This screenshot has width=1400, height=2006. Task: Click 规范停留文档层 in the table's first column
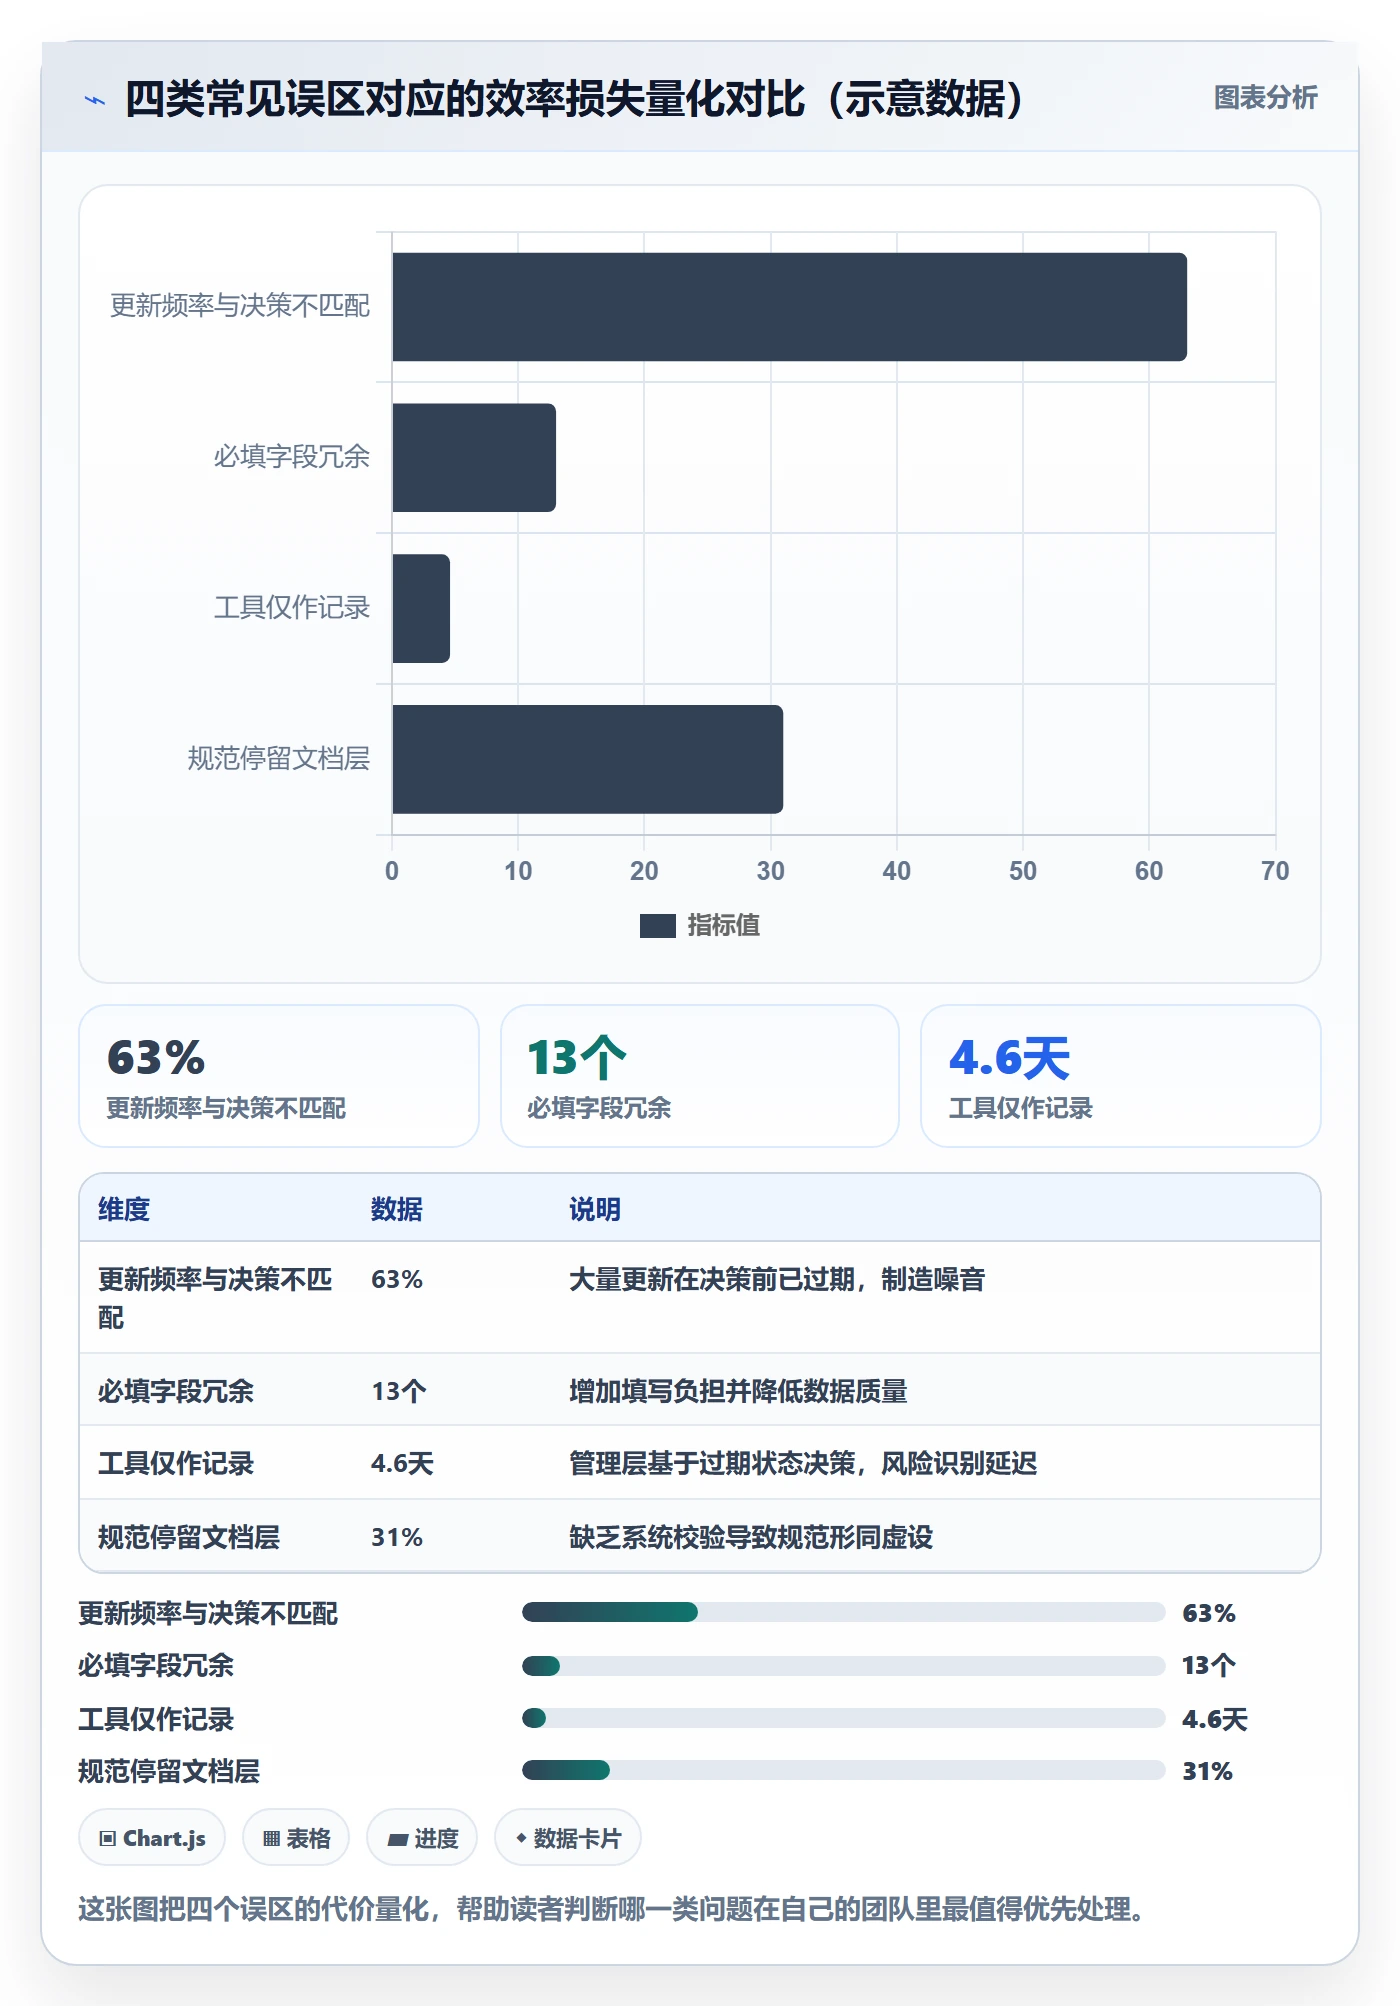[x=189, y=1537]
